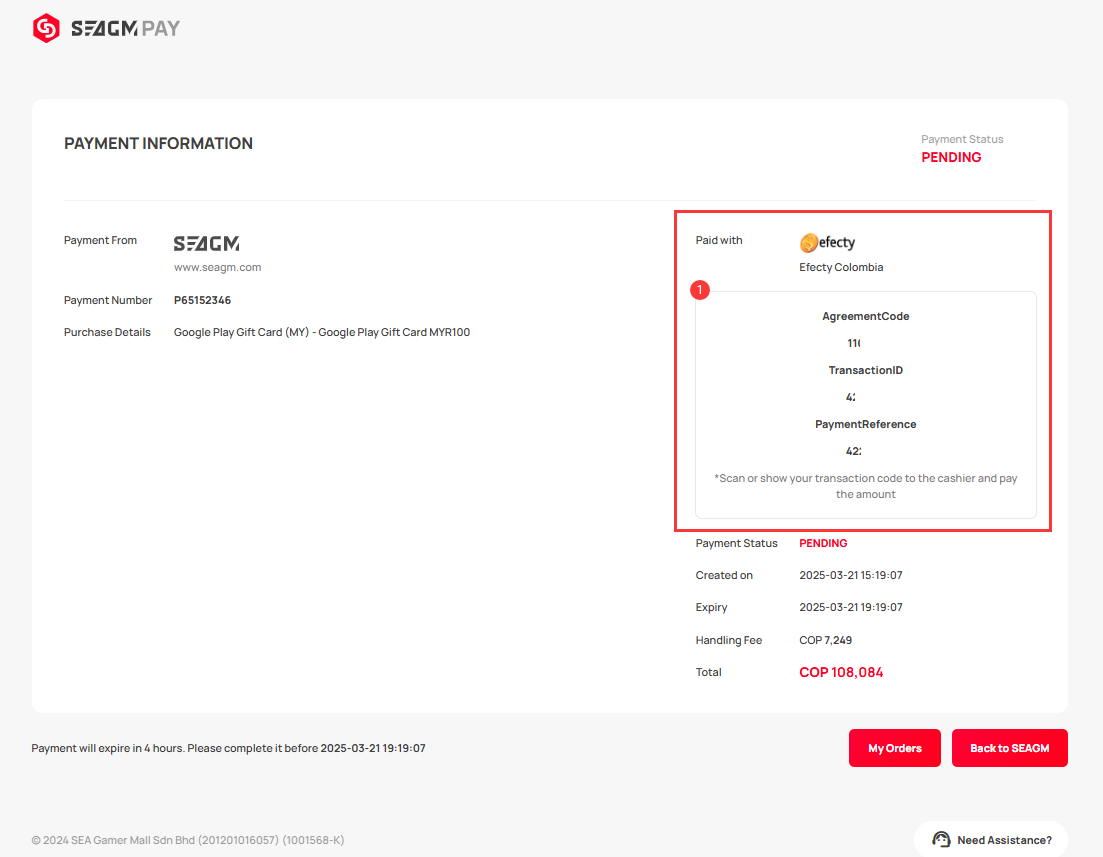This screenshot has height=857, width=1103.
Task: Open the Need Assistance? help chat
Action: tap(990, 839)
